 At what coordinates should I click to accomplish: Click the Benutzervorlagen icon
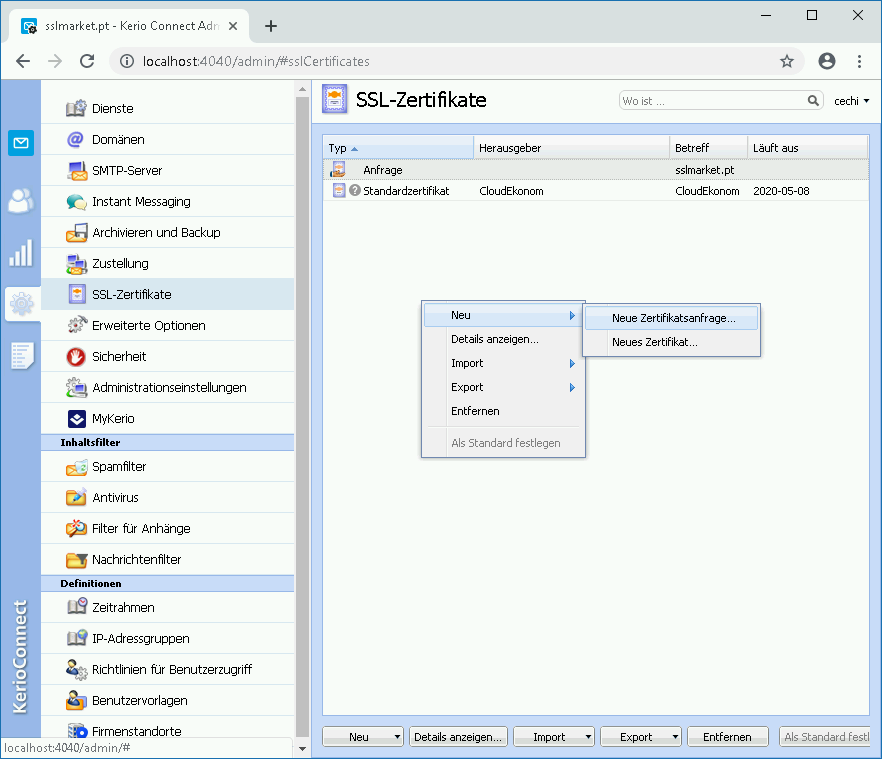[x=76, y=700]
